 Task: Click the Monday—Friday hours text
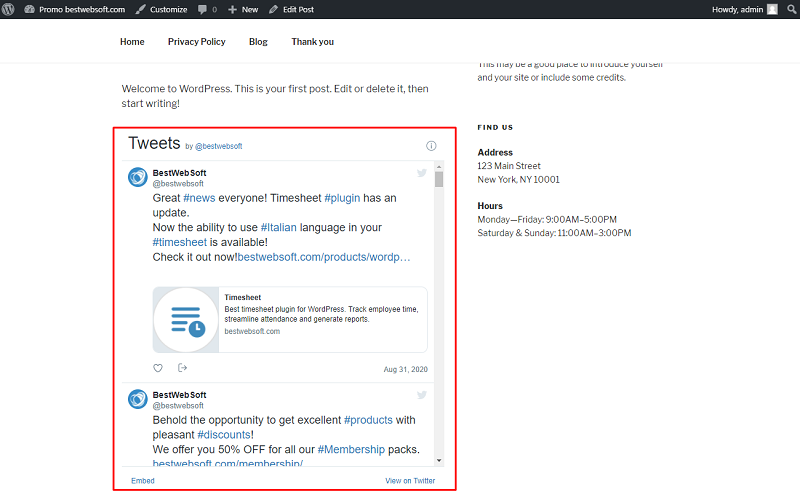(x=547, y=219)
